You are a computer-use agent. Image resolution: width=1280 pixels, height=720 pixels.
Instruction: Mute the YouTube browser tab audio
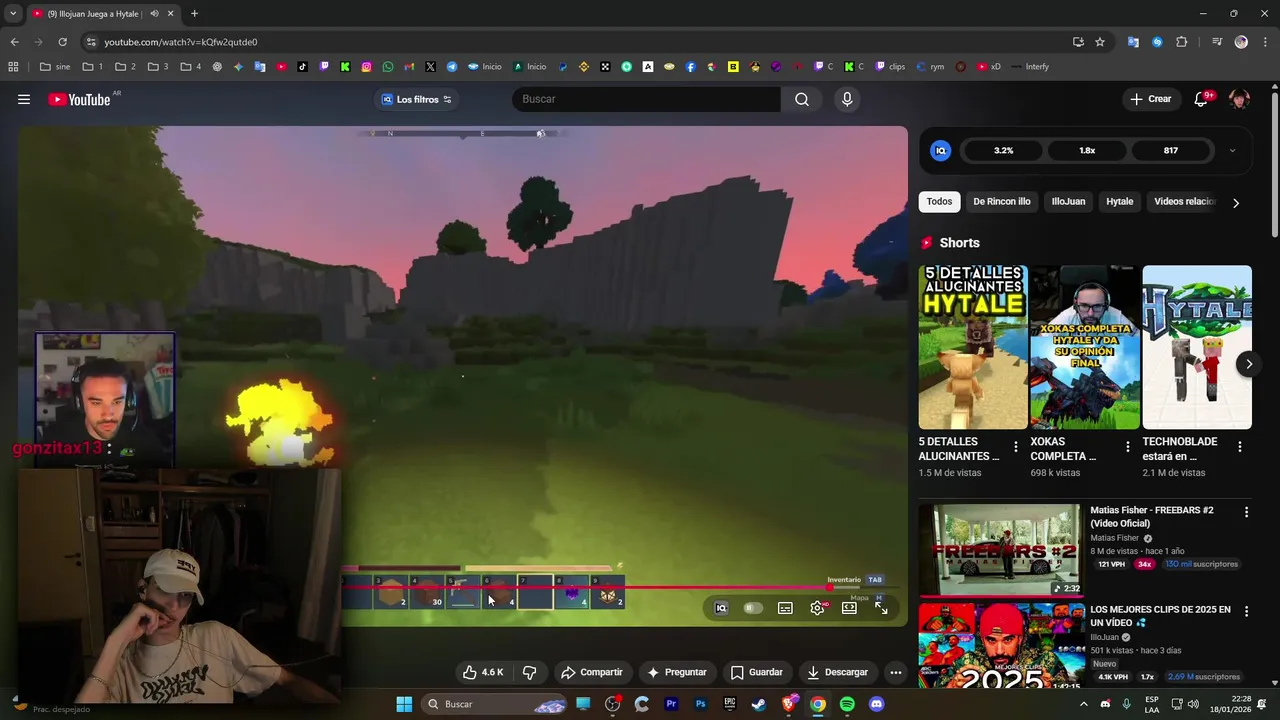[x=154, y=14]
